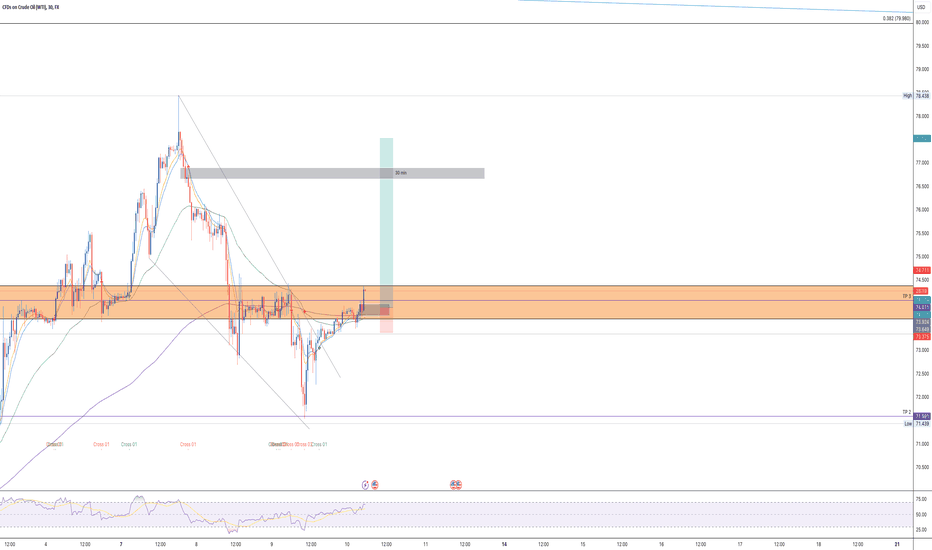The width and height of the screenshot is (932, 550).
Task: Click the 70.500 price axis label
Action: (x=922, y=467)
